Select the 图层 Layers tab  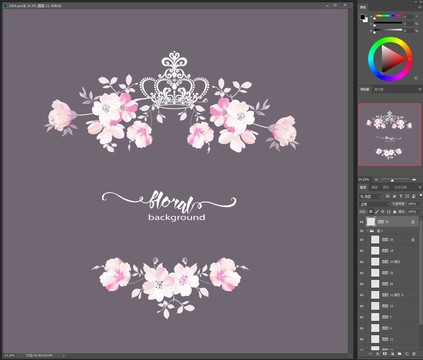click(x=363, y=187)
